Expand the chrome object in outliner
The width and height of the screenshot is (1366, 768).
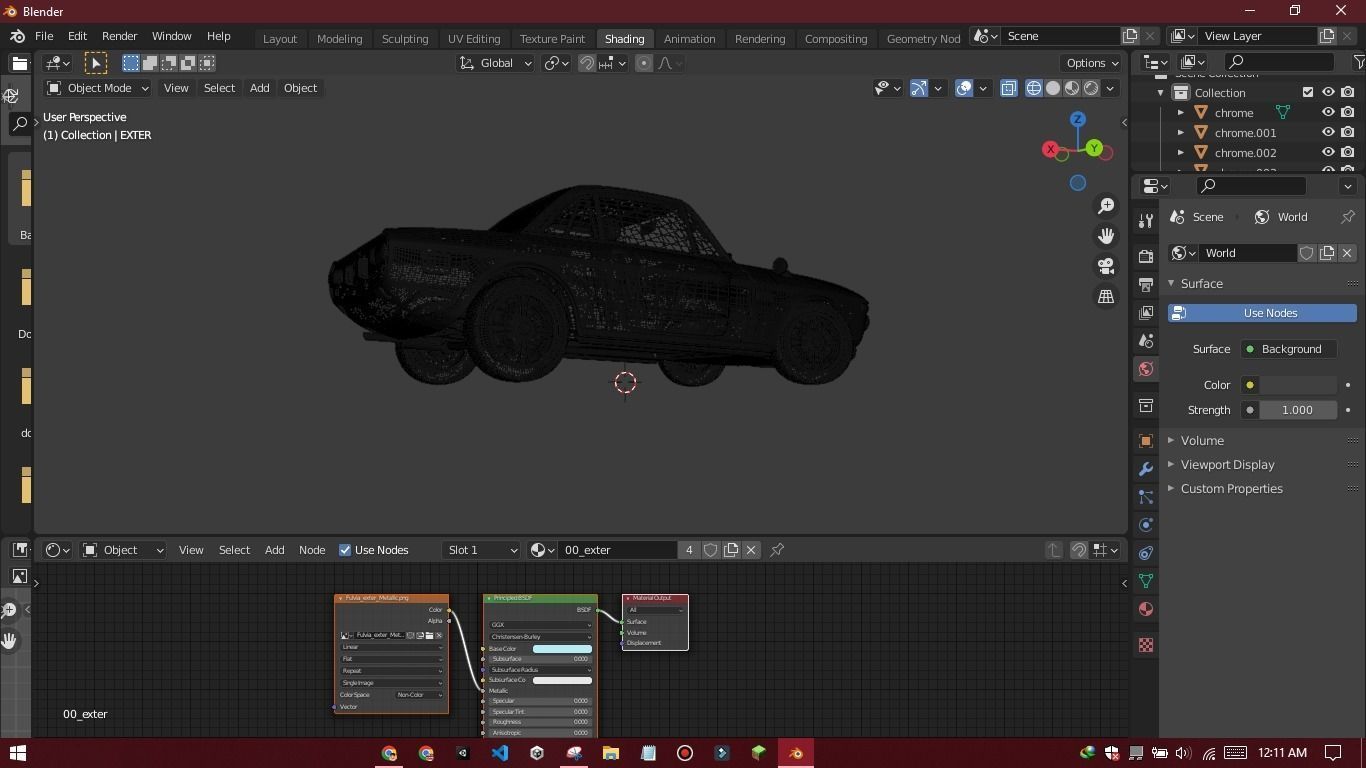(x=1181, y=113)
